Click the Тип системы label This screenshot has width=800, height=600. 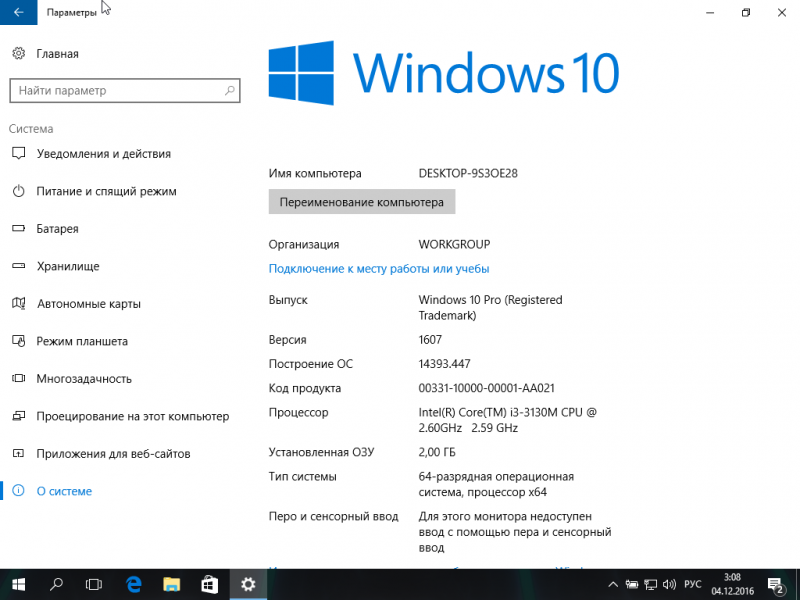(x=303, y=477)
